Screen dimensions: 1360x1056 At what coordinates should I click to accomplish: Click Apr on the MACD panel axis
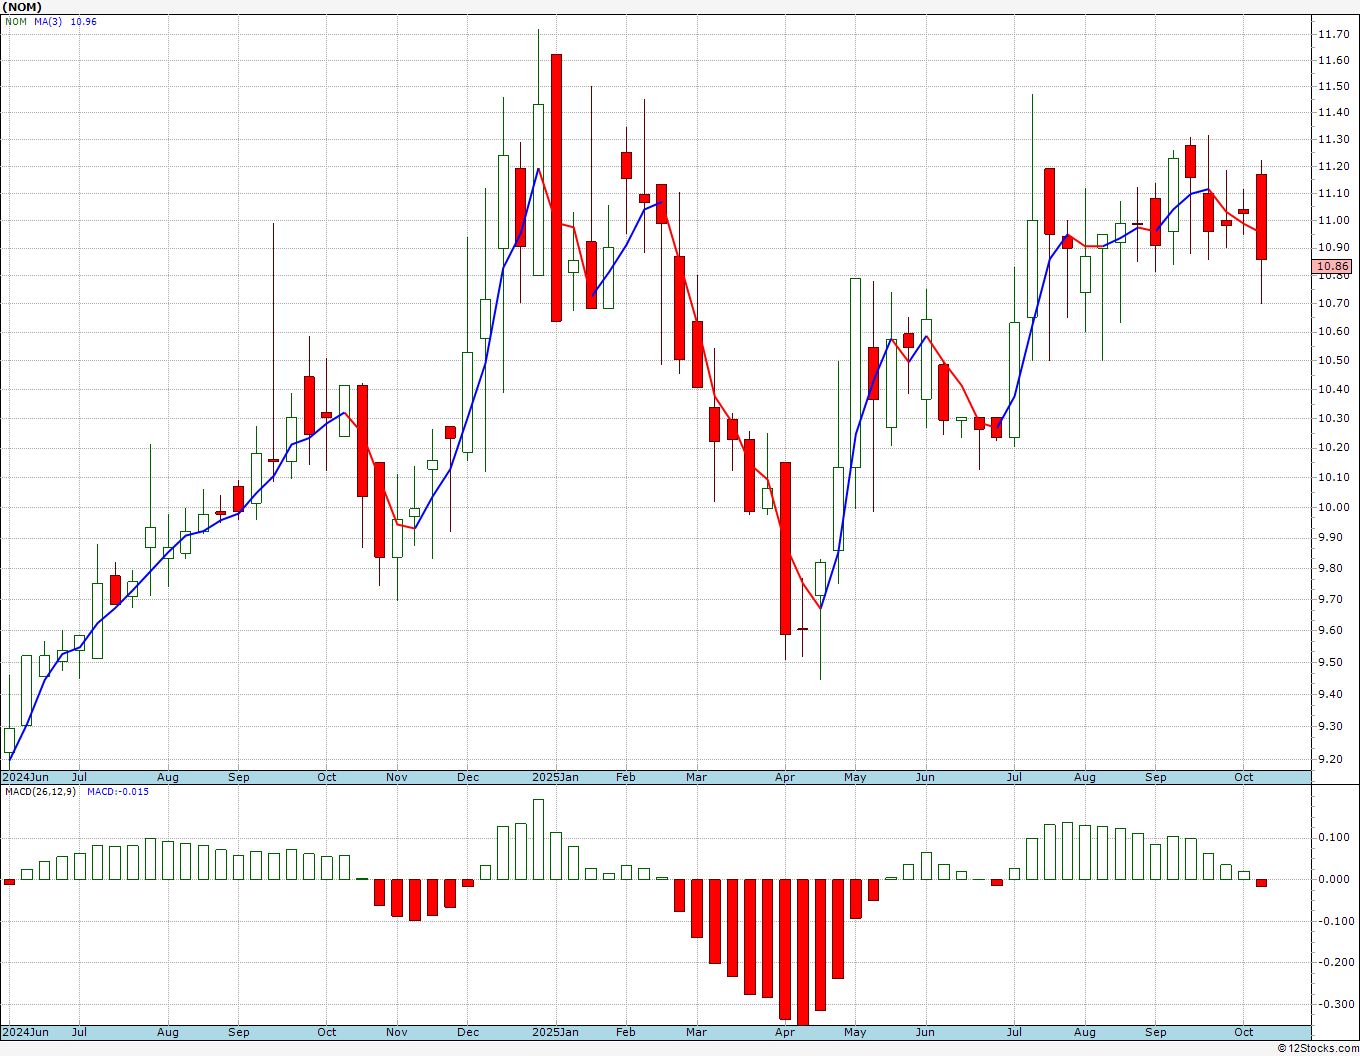coord(785,1032)
